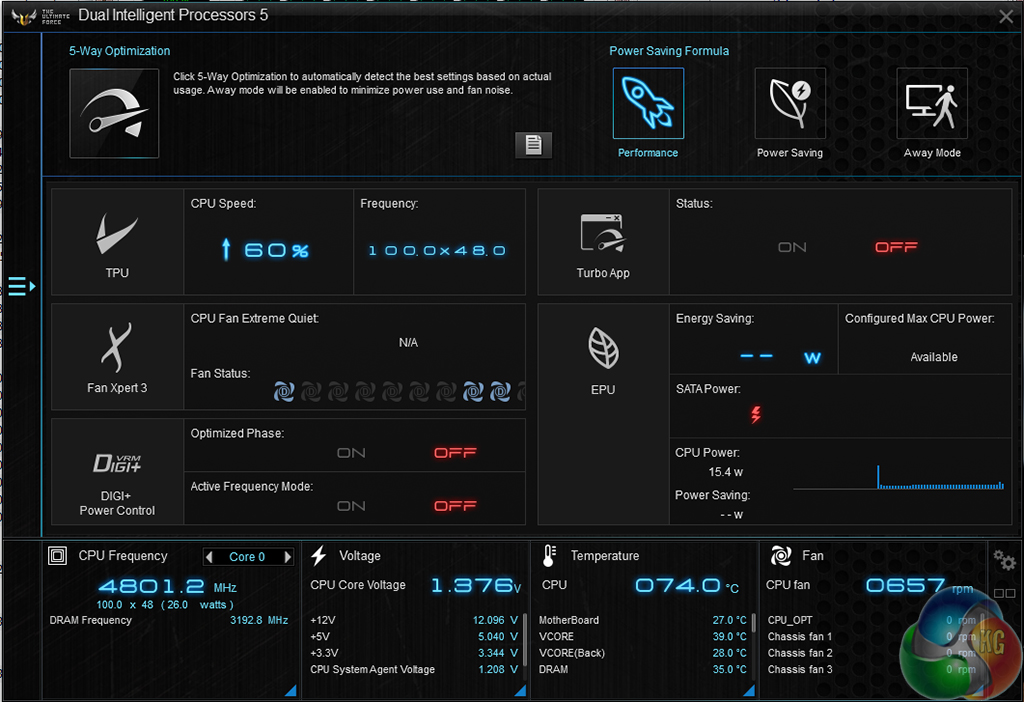
Task: Select next CPU core with right arrow
Action: pos(288,557)
